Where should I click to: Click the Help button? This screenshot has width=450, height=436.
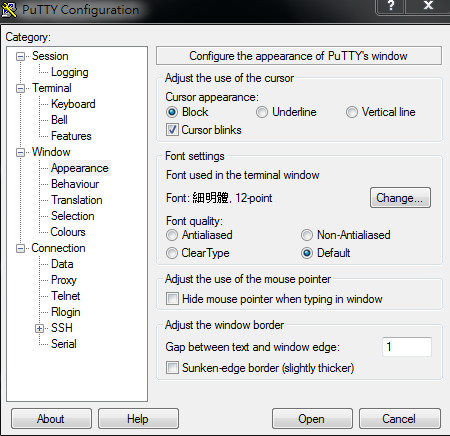[138, 419]
